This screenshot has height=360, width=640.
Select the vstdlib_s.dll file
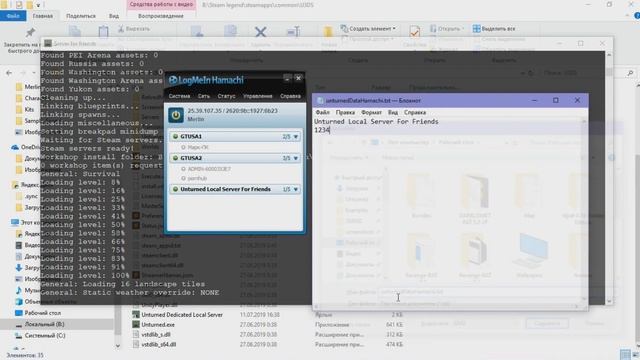[151, 334]
